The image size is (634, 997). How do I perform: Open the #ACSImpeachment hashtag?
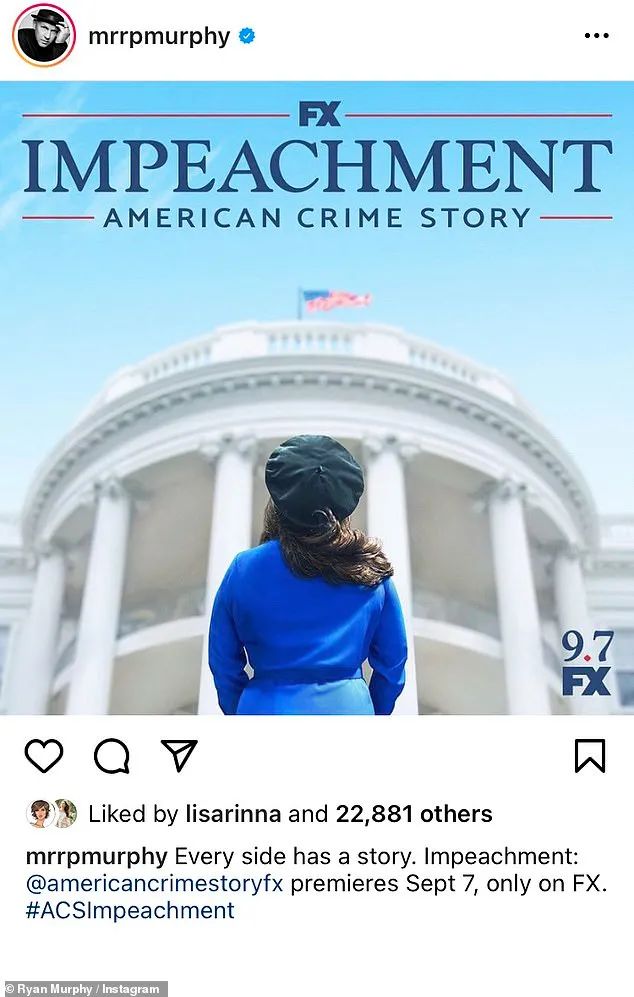(x=130, y=911)
